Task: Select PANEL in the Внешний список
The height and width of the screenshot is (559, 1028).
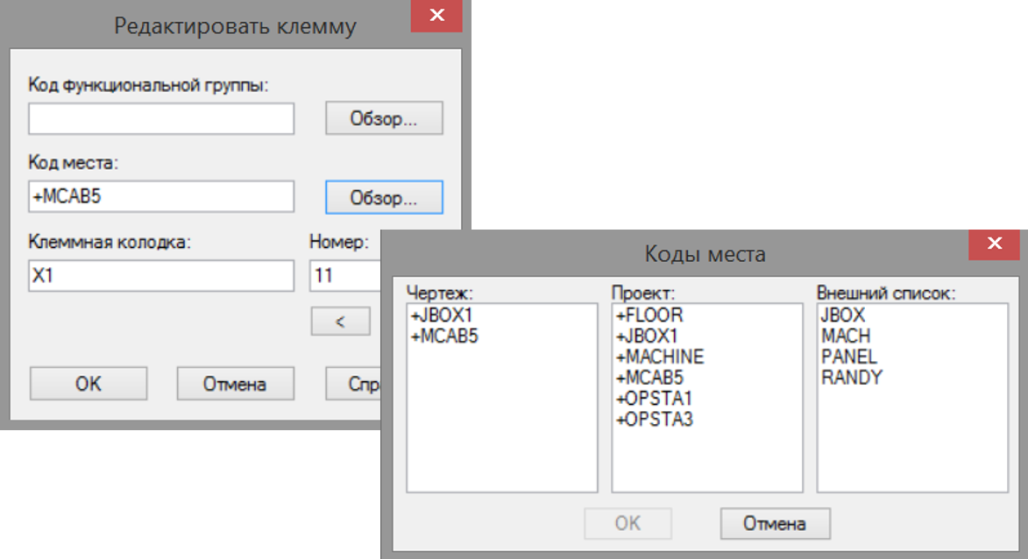Action: 849,357
